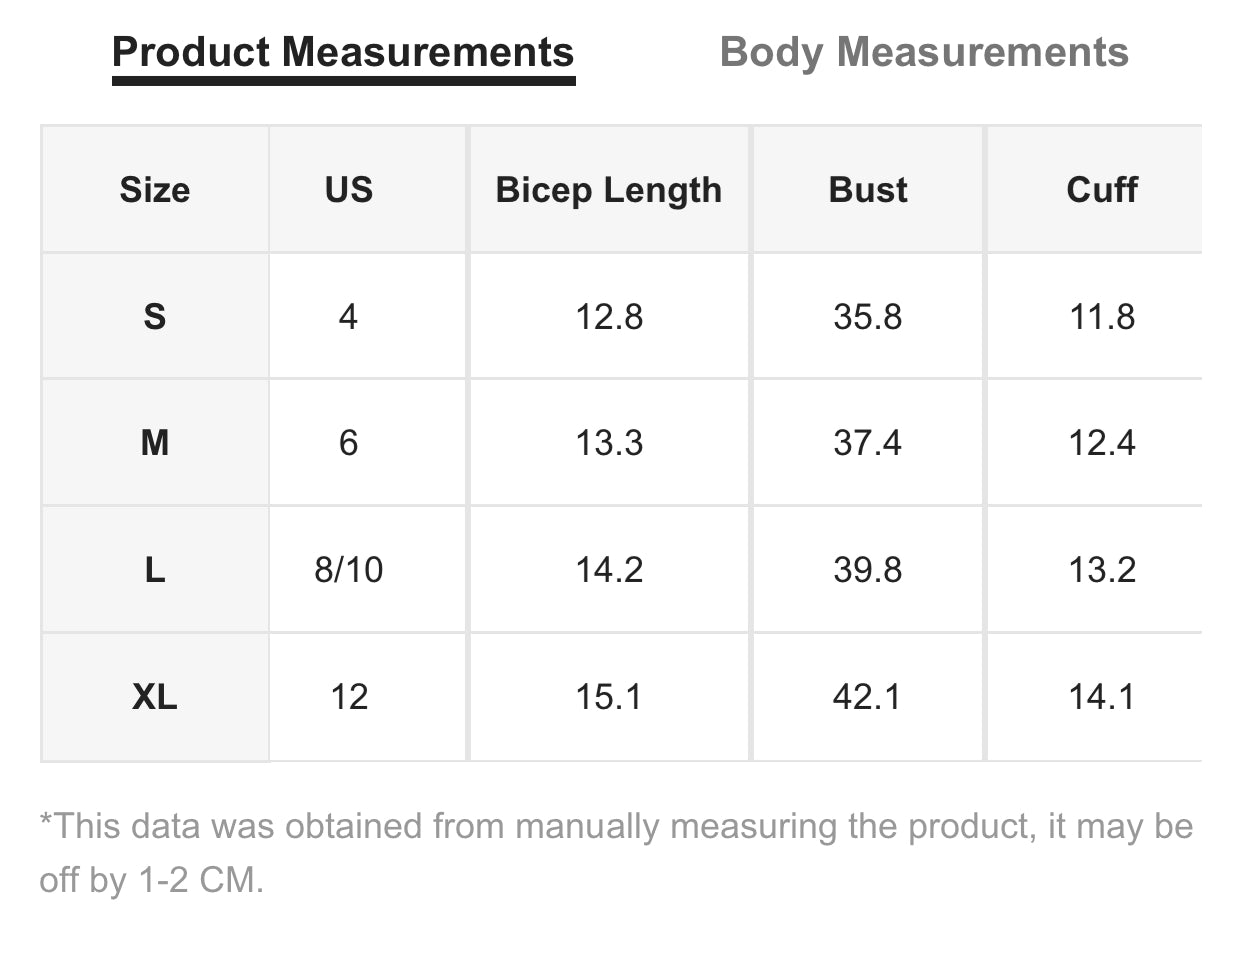Click the 42.1 bust measurement cell
1242x958 pixels.
click(868, 697)
